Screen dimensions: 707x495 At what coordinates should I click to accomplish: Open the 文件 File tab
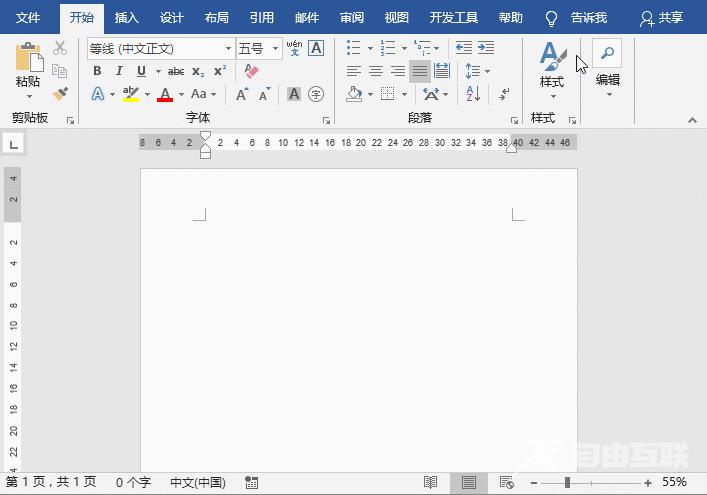click(x=28, y=18)
